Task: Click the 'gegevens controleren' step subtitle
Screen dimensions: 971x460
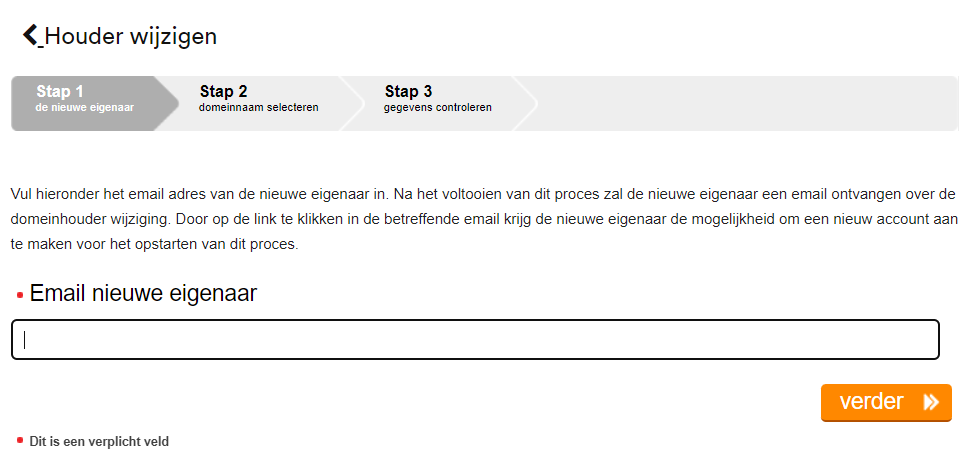Action: (438, 108)
